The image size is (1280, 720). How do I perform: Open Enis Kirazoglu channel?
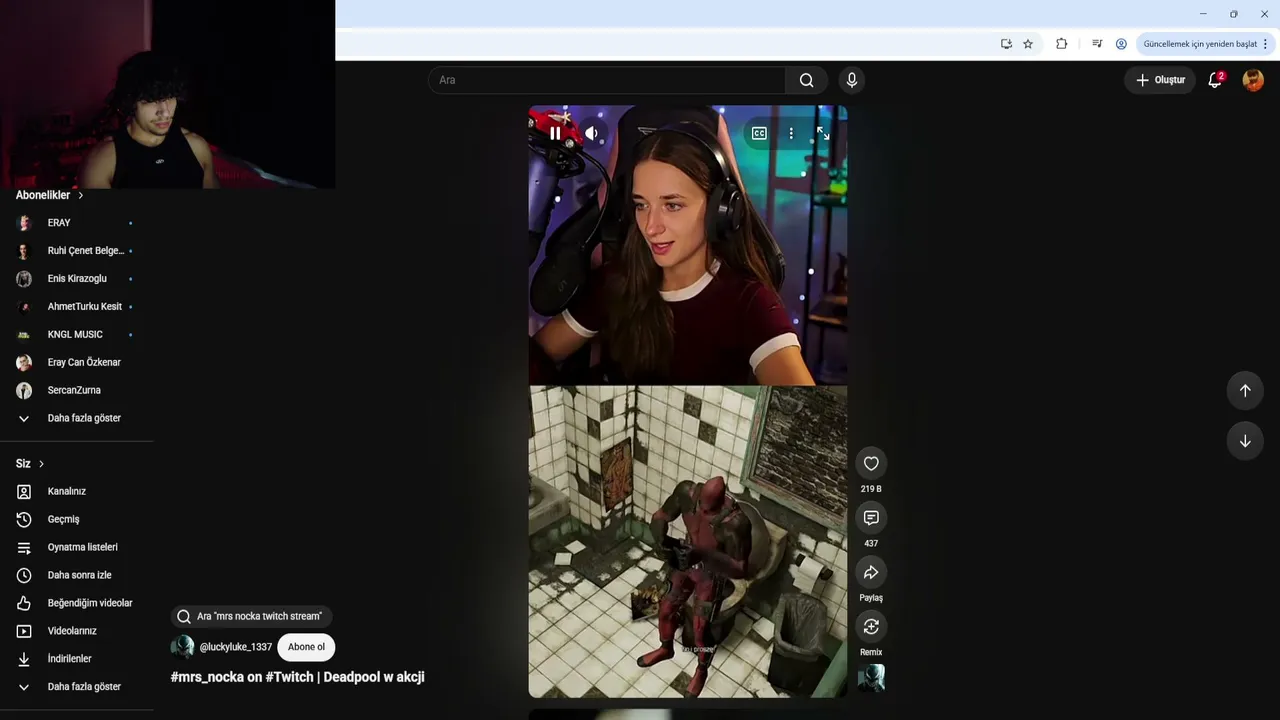coord(77,279)
